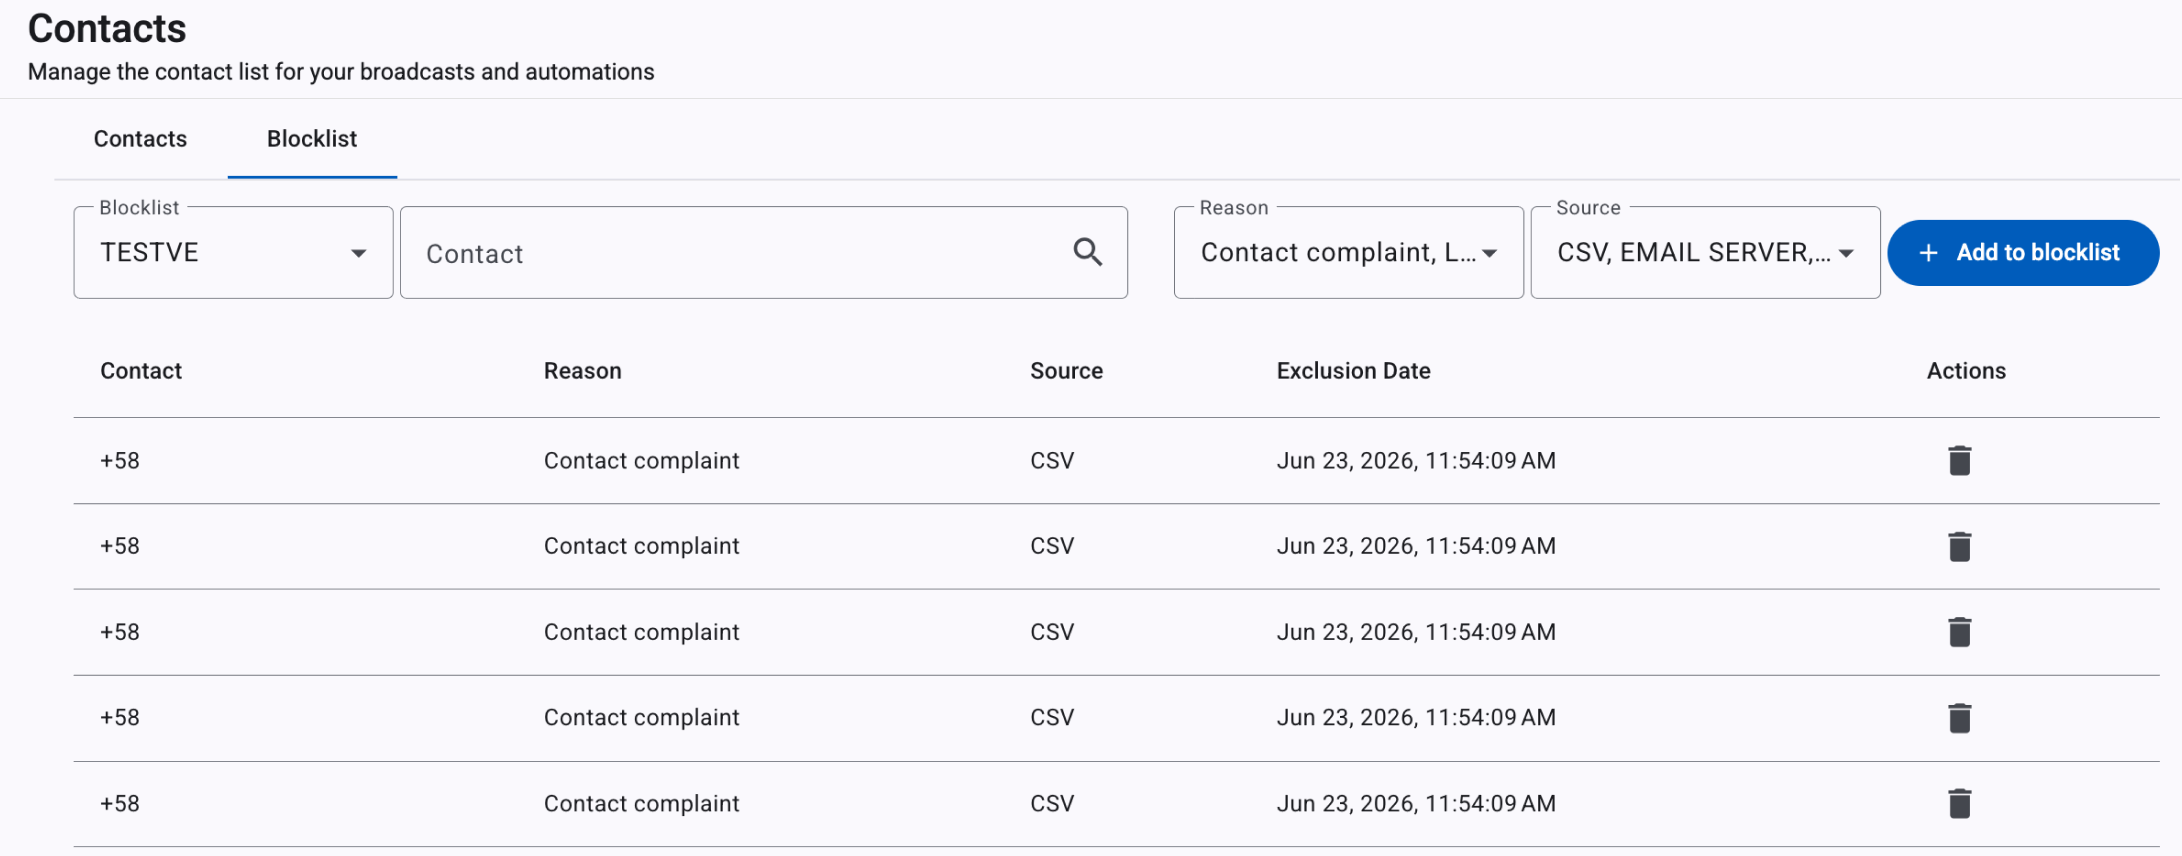Click trash icon in second row
The width and height of the screenshot is (2182, 856).
[1959, 547]
